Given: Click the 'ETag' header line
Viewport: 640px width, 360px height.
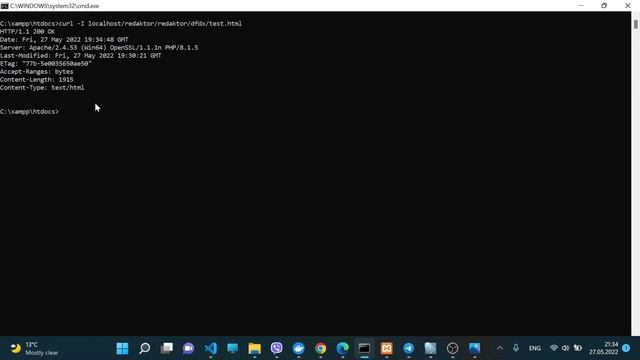Looking at the screenshot, I should [46, 64].
